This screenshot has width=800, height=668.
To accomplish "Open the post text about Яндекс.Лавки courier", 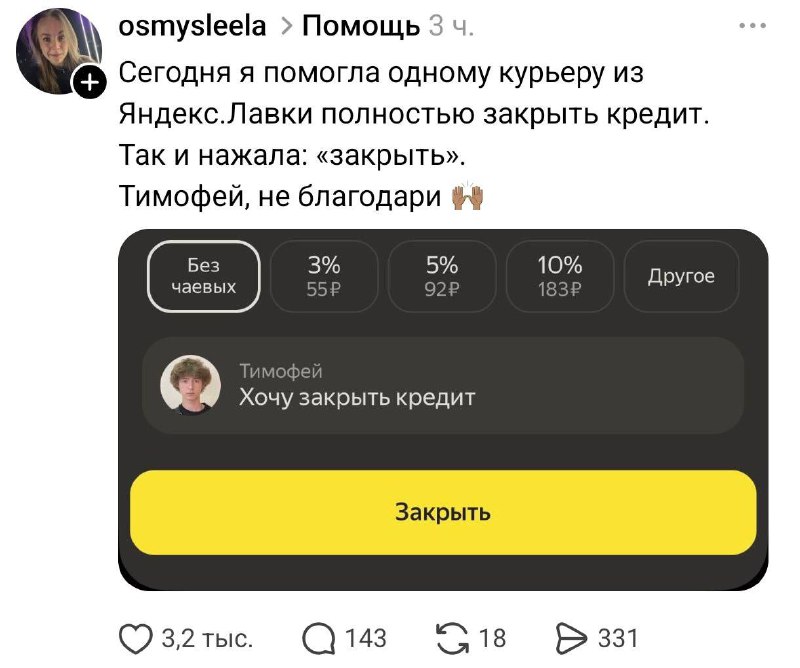I will (414, 134).
